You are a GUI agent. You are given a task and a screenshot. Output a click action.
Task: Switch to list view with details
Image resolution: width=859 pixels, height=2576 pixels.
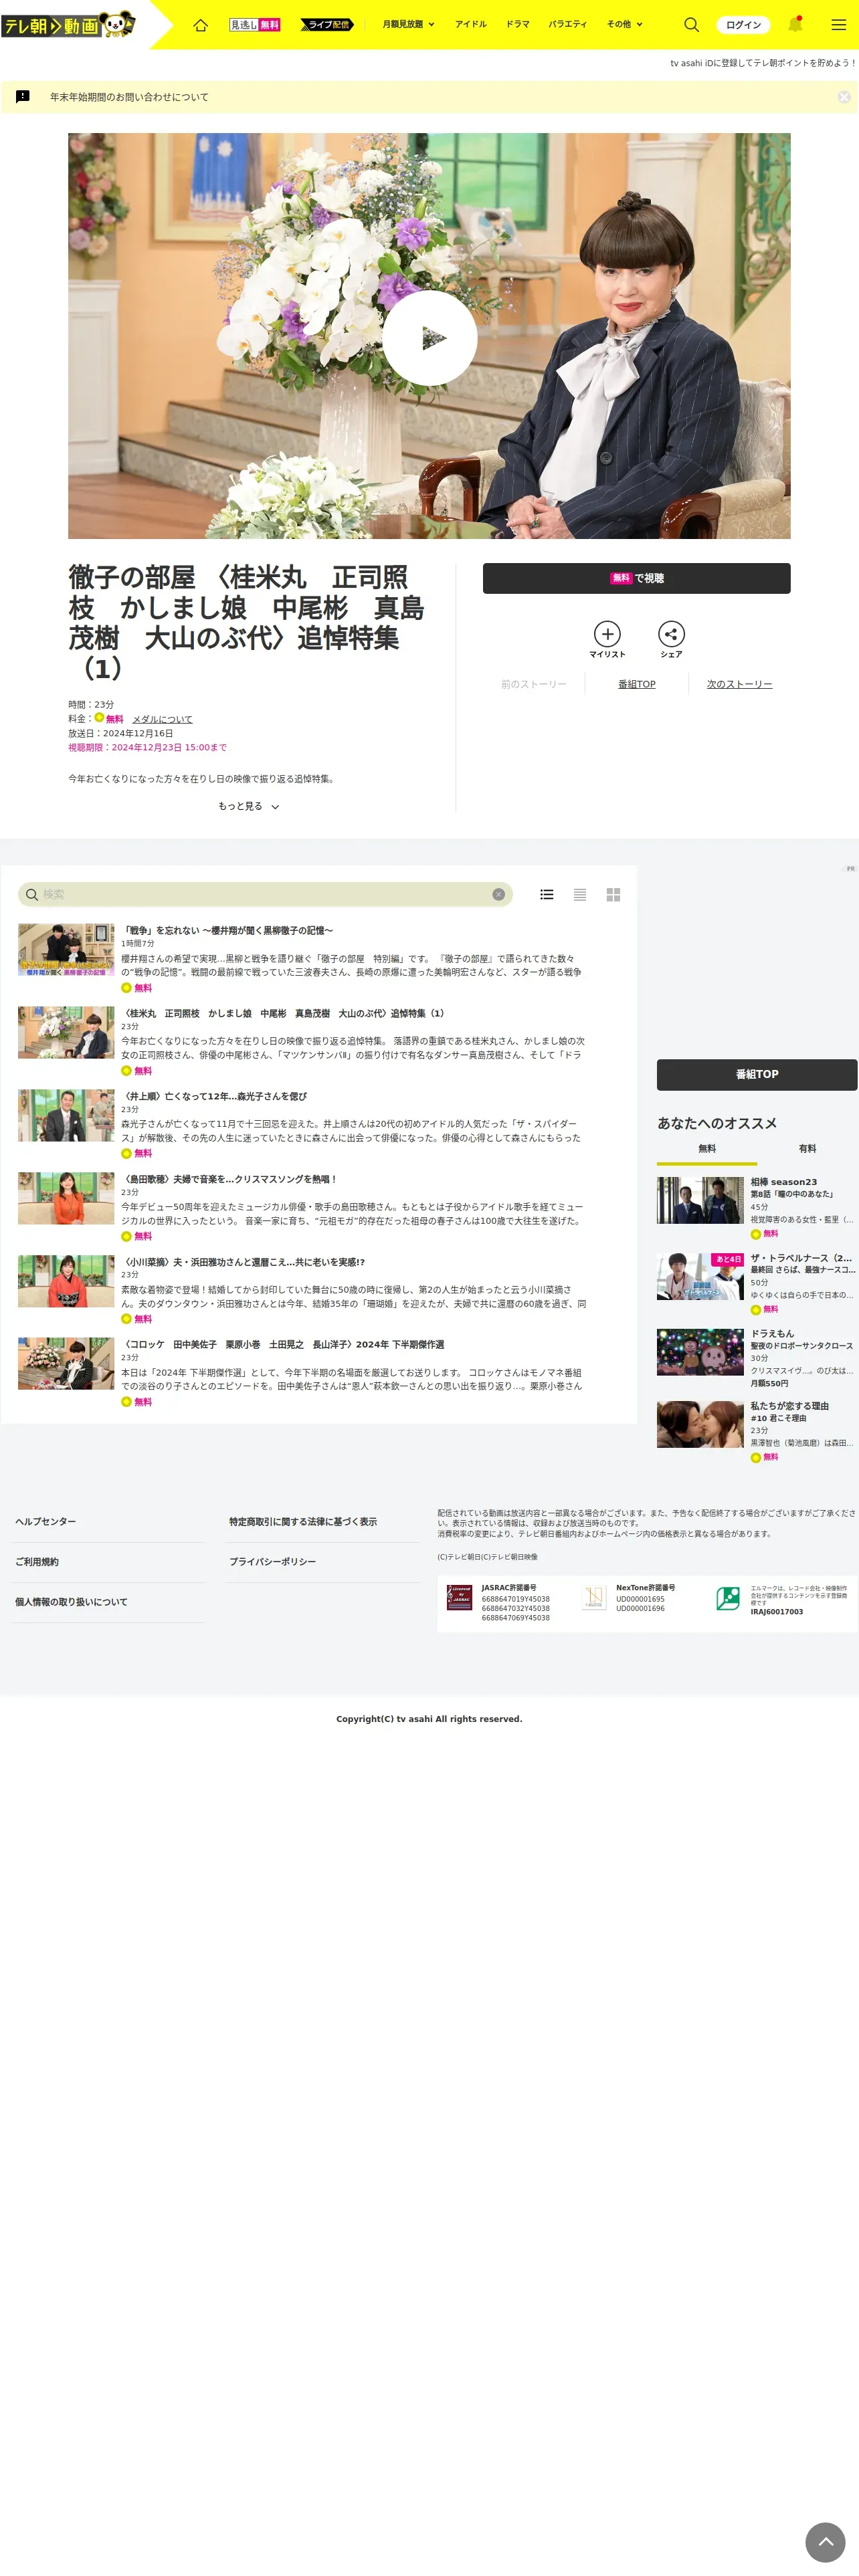(547, 894)
